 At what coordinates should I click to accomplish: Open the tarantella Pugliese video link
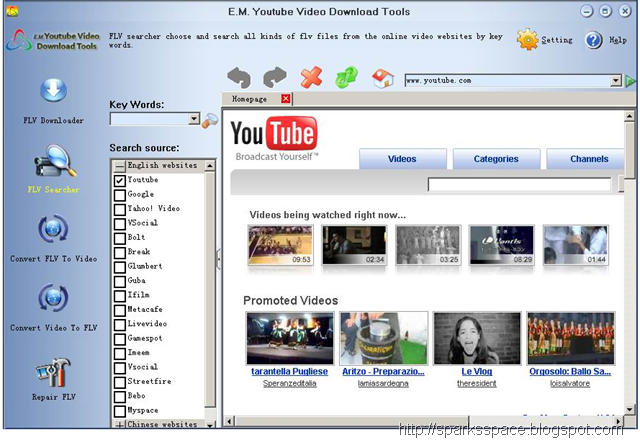pyautogui.click(x=289, y=371)
